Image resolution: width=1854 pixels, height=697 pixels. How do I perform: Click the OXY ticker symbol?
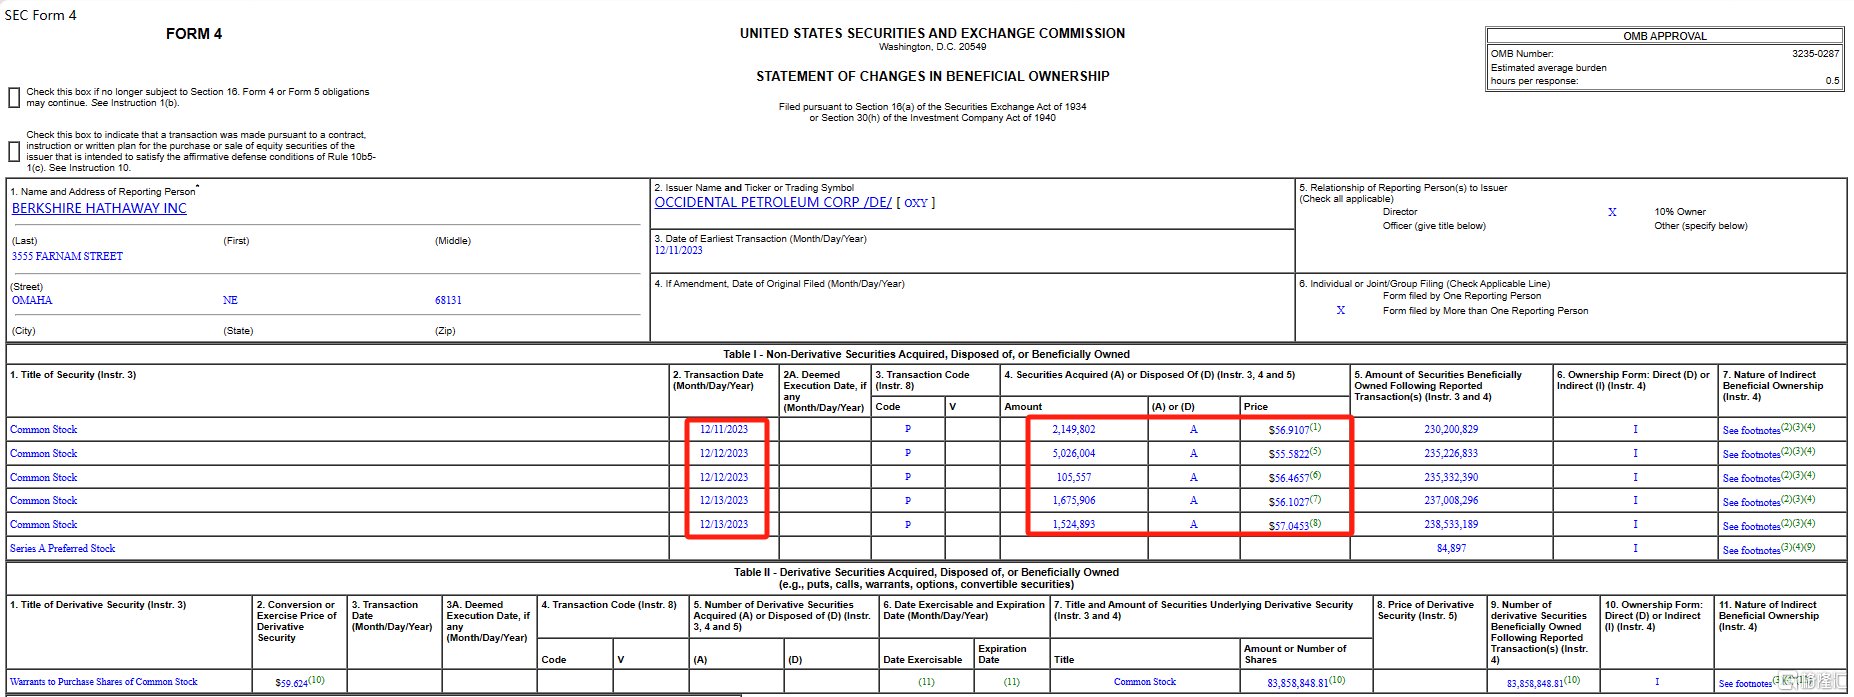pyautogui.click(x=916, y=203)
